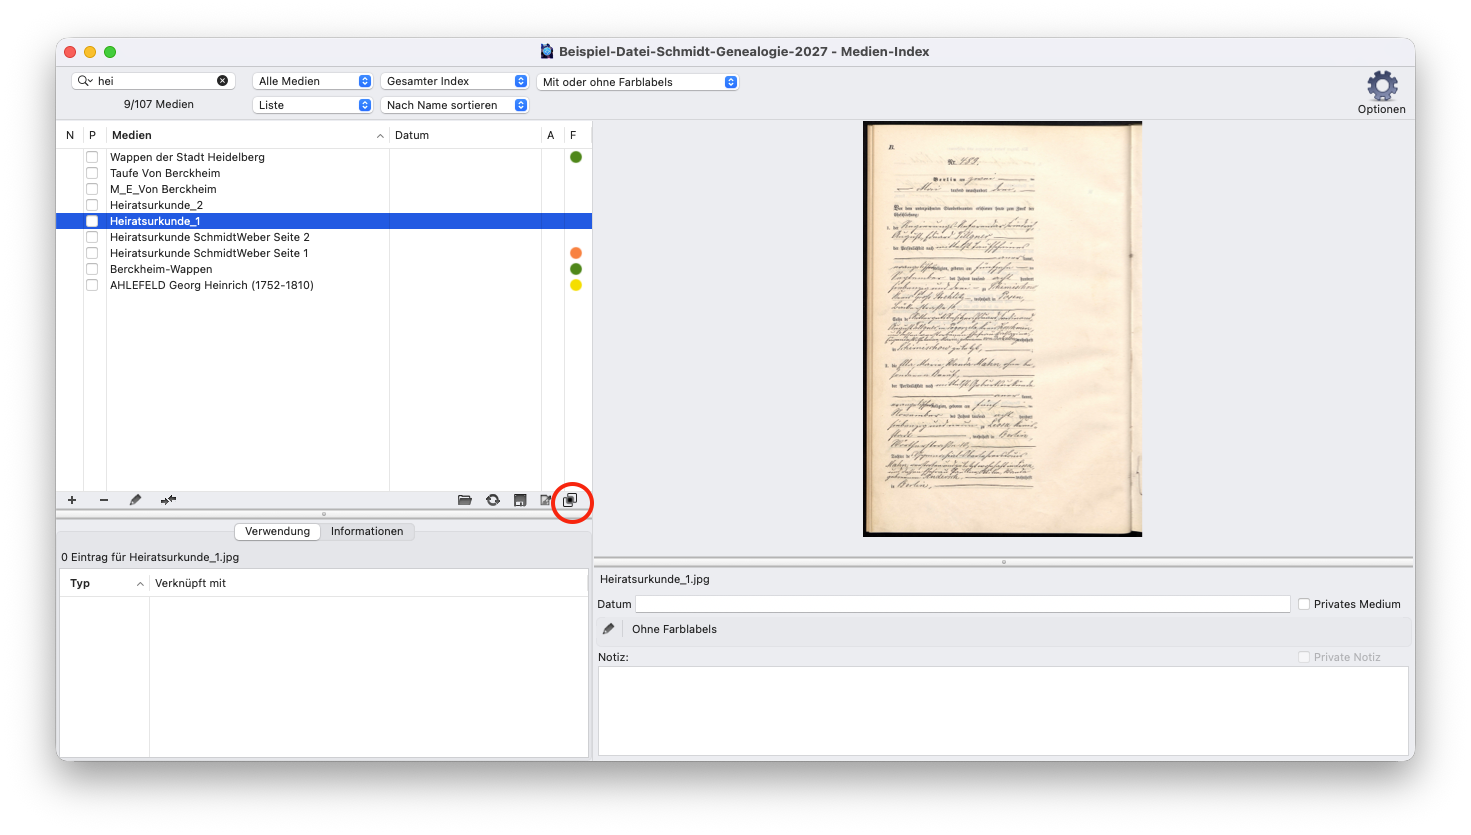Tick the checkbox for Heiratsurkunde_2
The width and height of the screenshot is (1471, 835).
(x=92, y=205)
